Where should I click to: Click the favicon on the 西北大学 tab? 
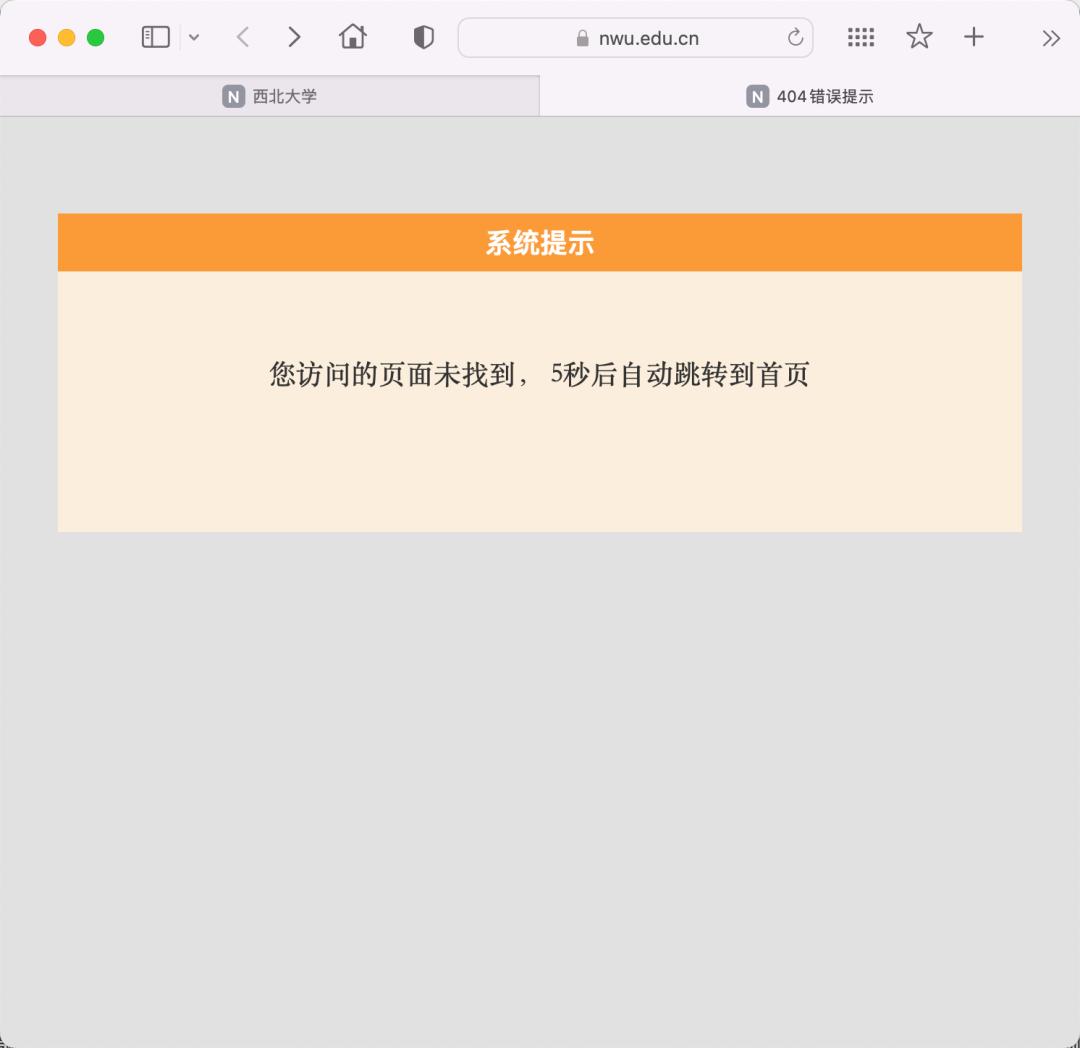[233, 96]
